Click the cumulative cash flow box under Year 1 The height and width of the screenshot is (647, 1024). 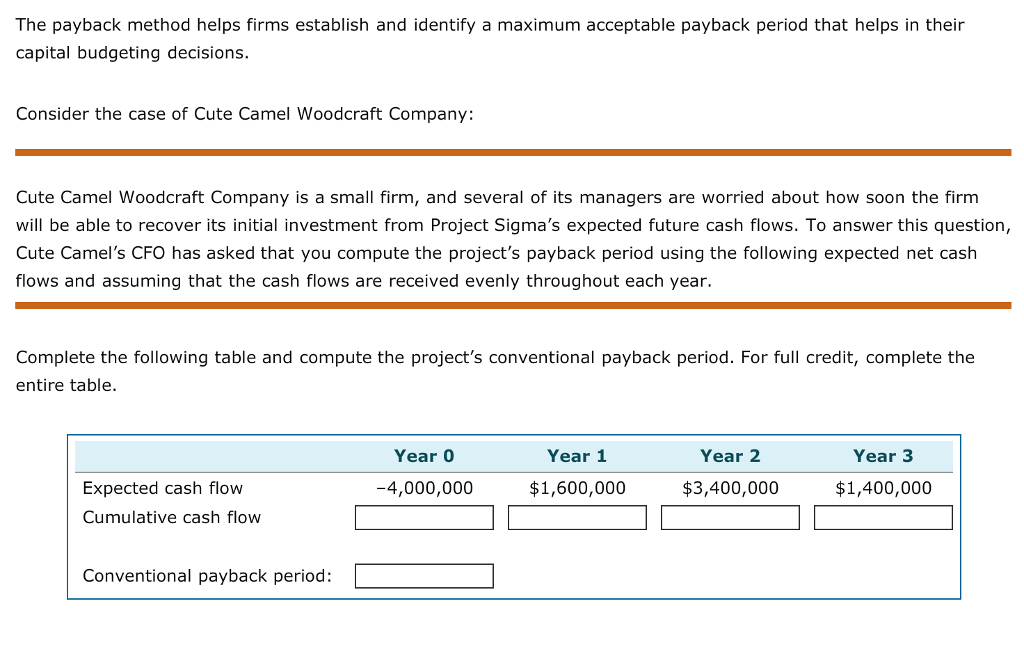(577, 517)
